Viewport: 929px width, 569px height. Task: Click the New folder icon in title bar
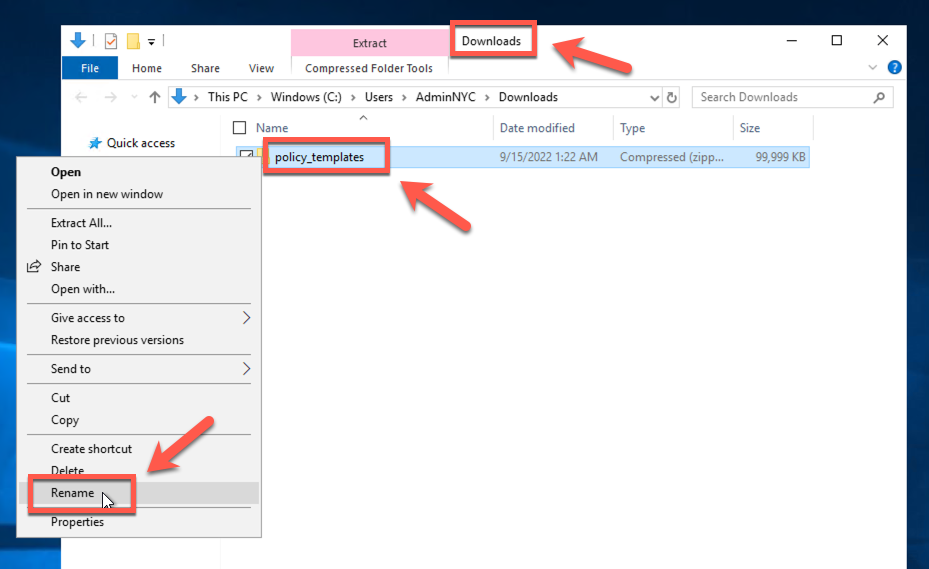pos(132,41)
